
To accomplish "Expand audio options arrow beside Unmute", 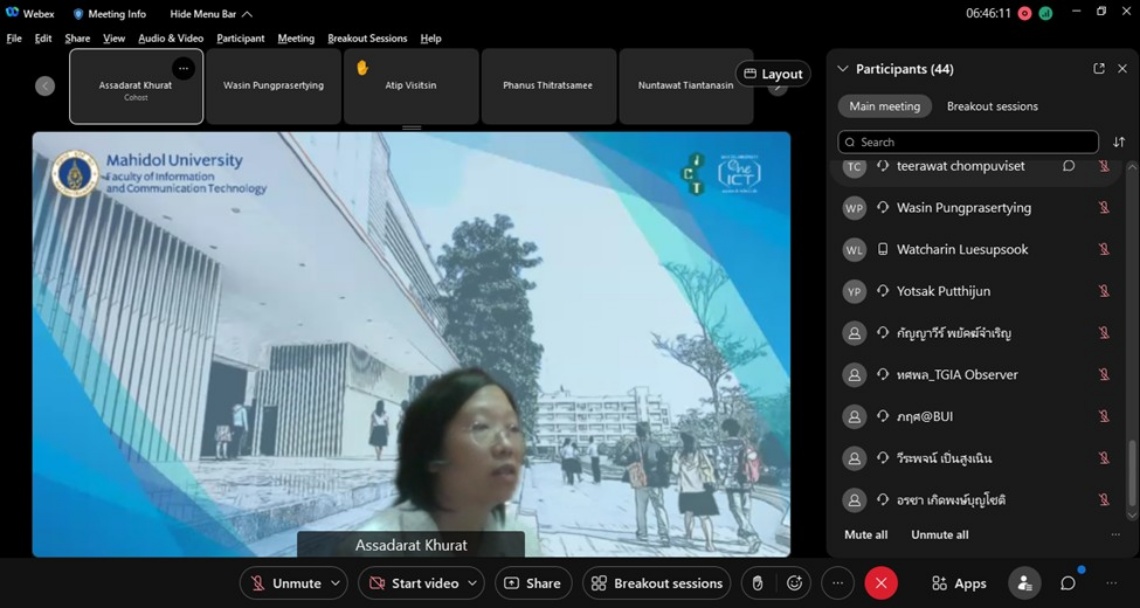I will coord(336,583).
